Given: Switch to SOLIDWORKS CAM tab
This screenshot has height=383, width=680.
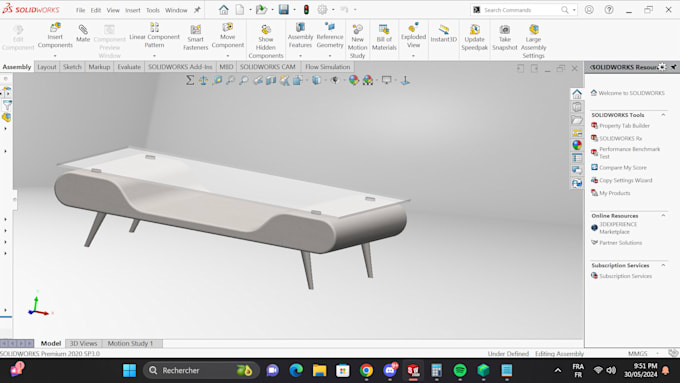Looking at the screenshot, I should 268,67.
